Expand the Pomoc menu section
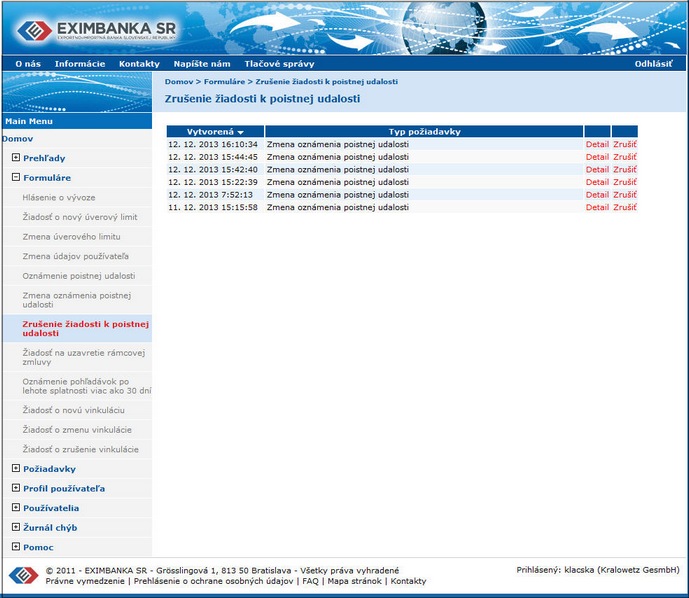 pos(16,547)
